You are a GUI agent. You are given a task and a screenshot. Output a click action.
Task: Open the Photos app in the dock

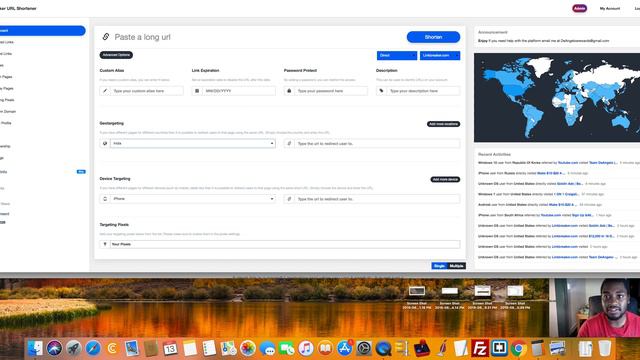[x=248, y=348]
